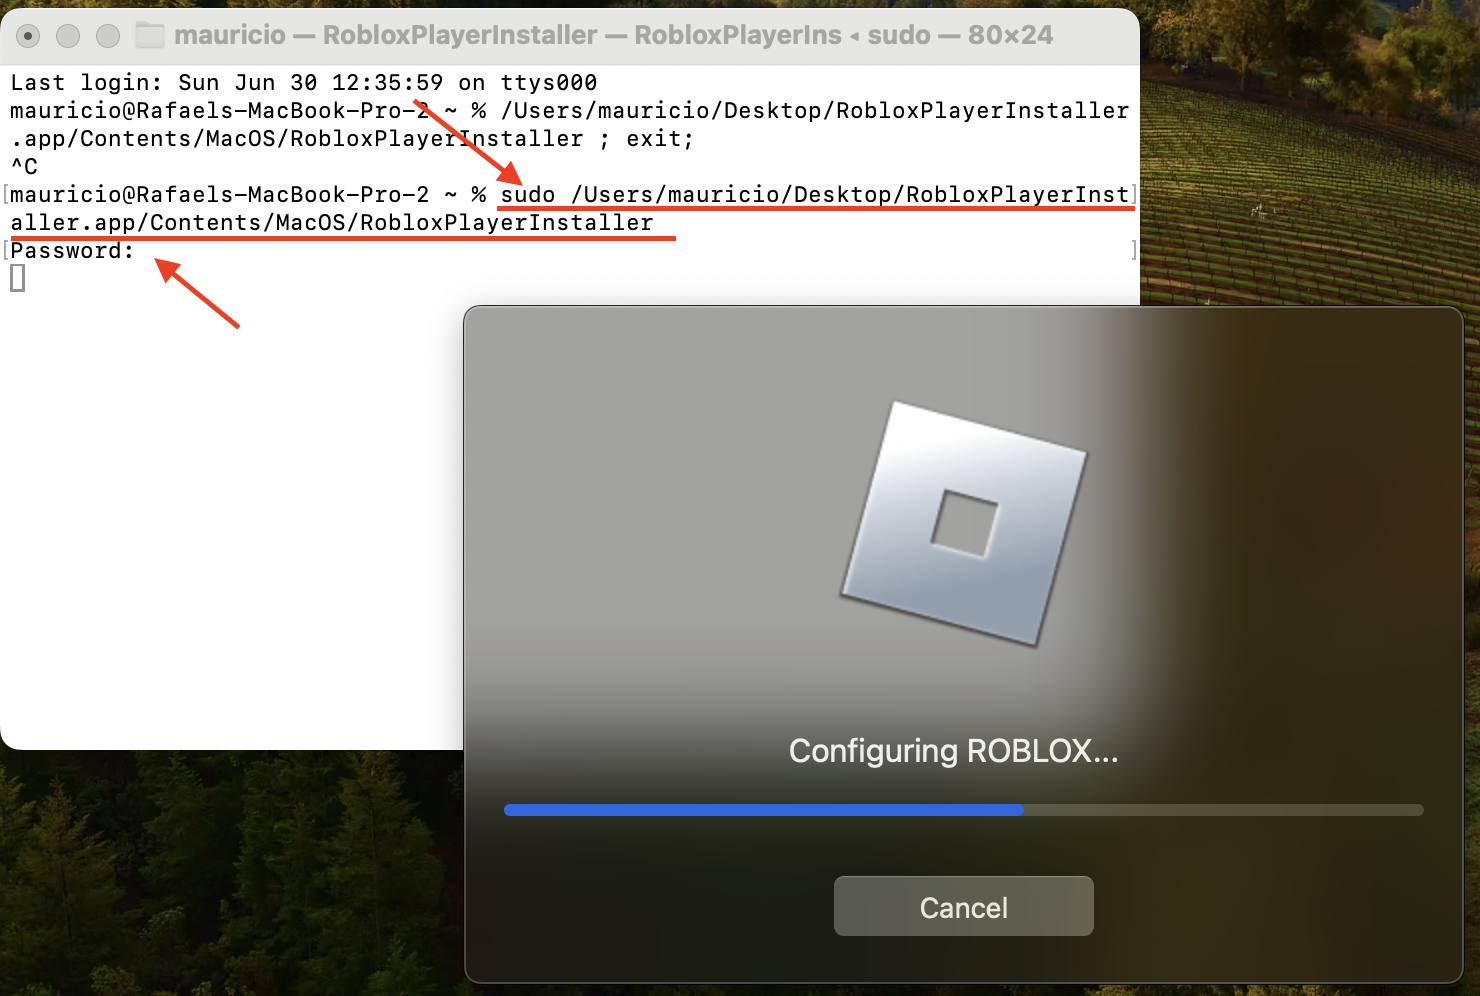Click the Terminal minimize window button
The width and height of the screenshot is (1480, 996).
(68, 36)
